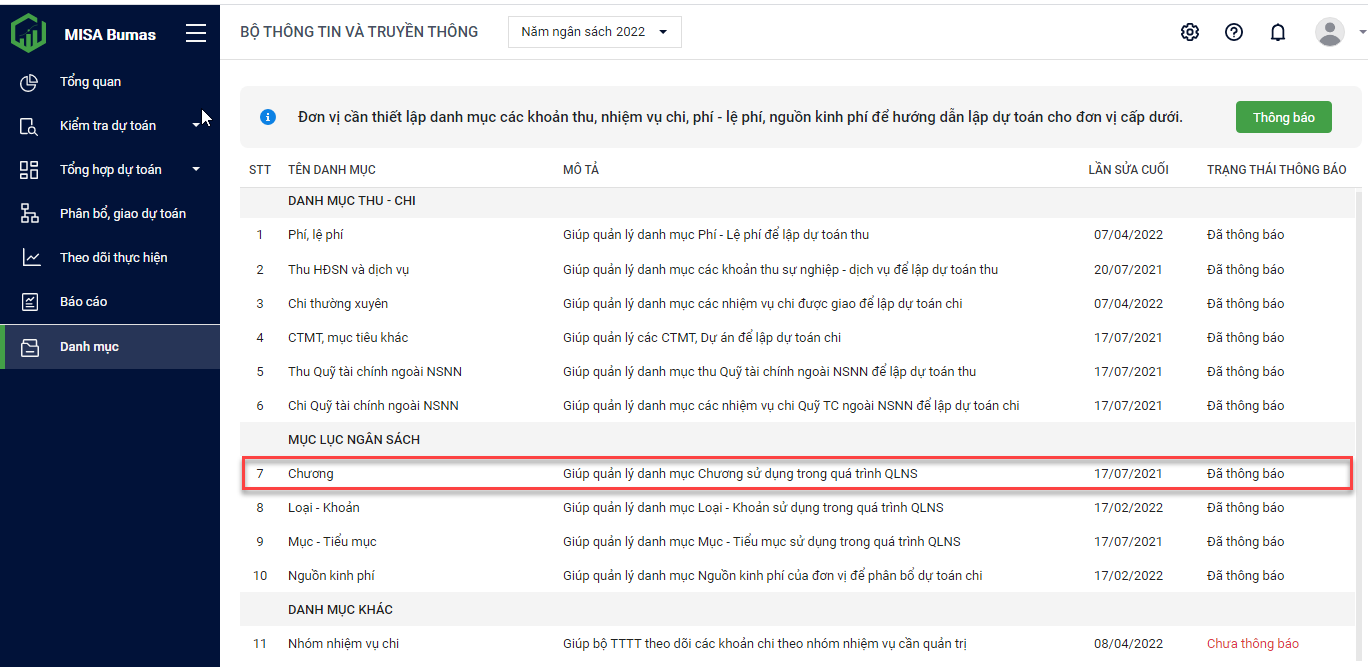1368x667 pixels.
Task: Click the Tổng quan pie chart icon
Action: tap(29, 82)
